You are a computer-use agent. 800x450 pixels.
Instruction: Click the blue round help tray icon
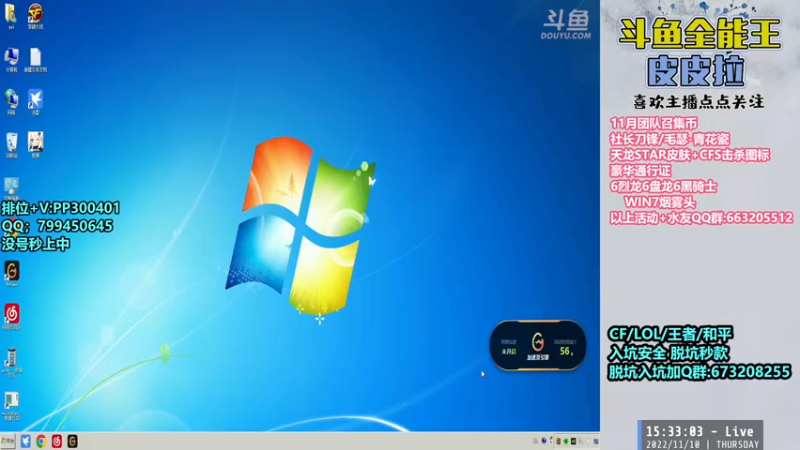[544, 440]
